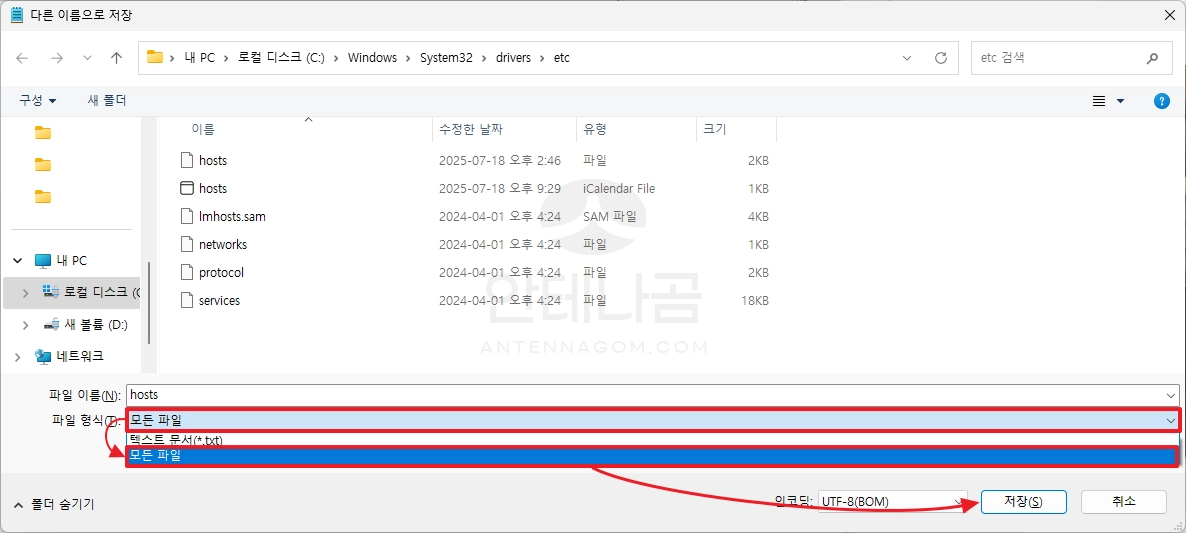Screen dimensions: 1186x533
Task: Open file name dropdown arrow
Action: 1172,395
